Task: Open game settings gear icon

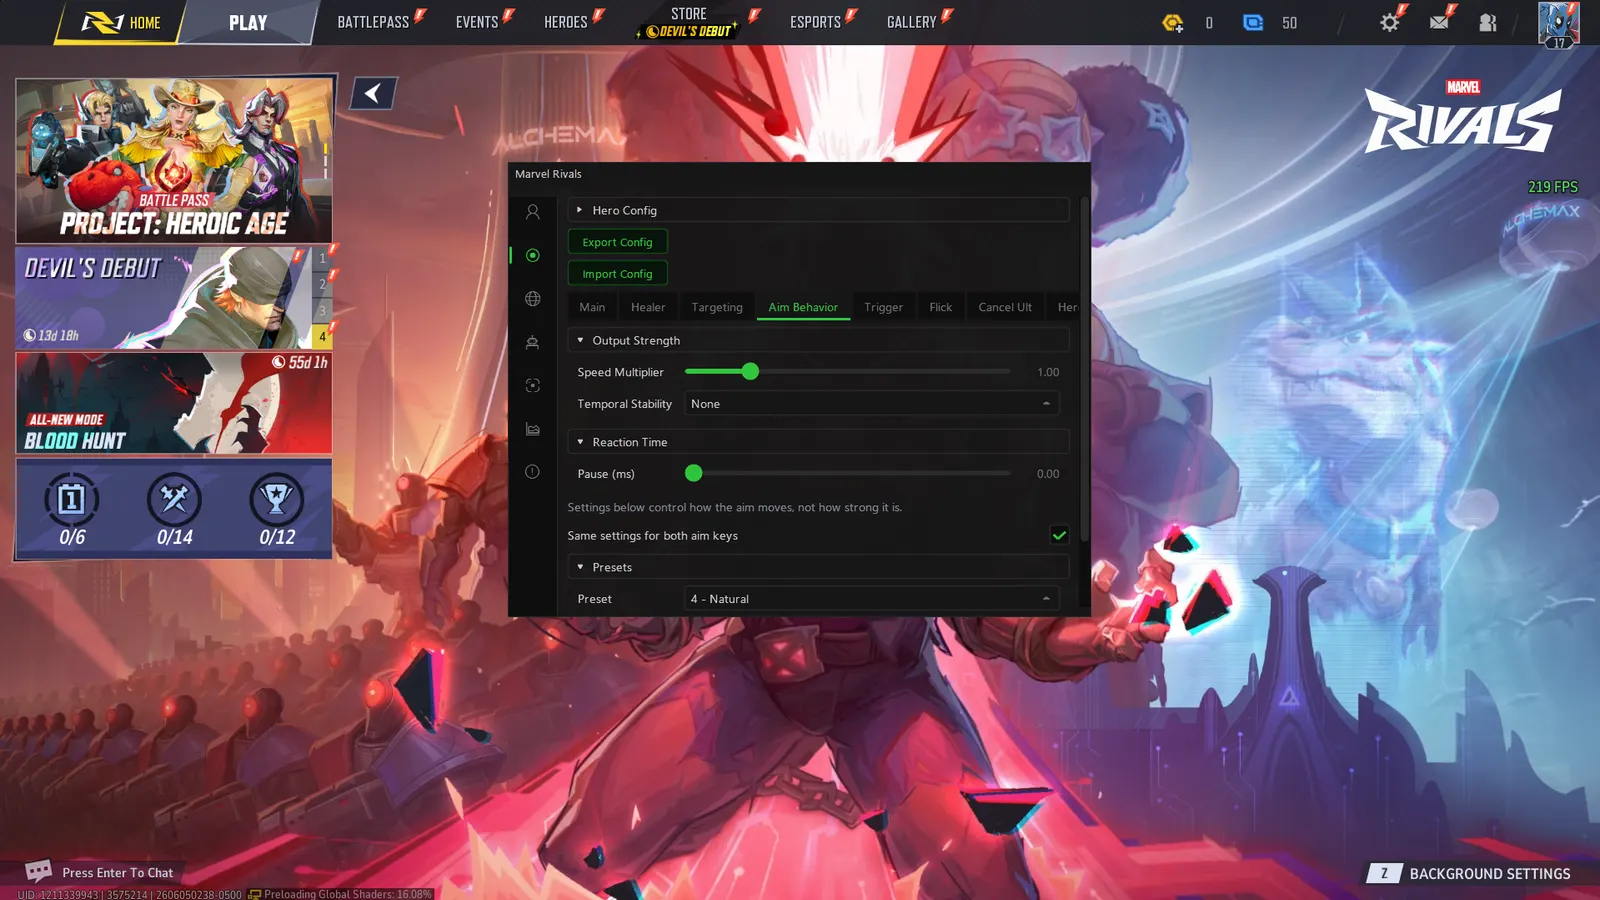Action: click(1389, 22)
